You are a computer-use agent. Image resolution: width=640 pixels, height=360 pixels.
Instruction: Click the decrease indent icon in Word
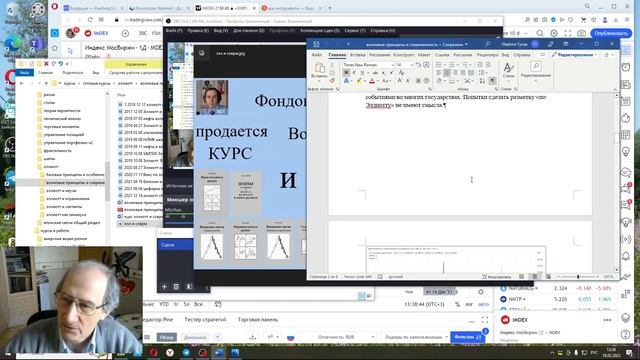click(x=479, y=64)
